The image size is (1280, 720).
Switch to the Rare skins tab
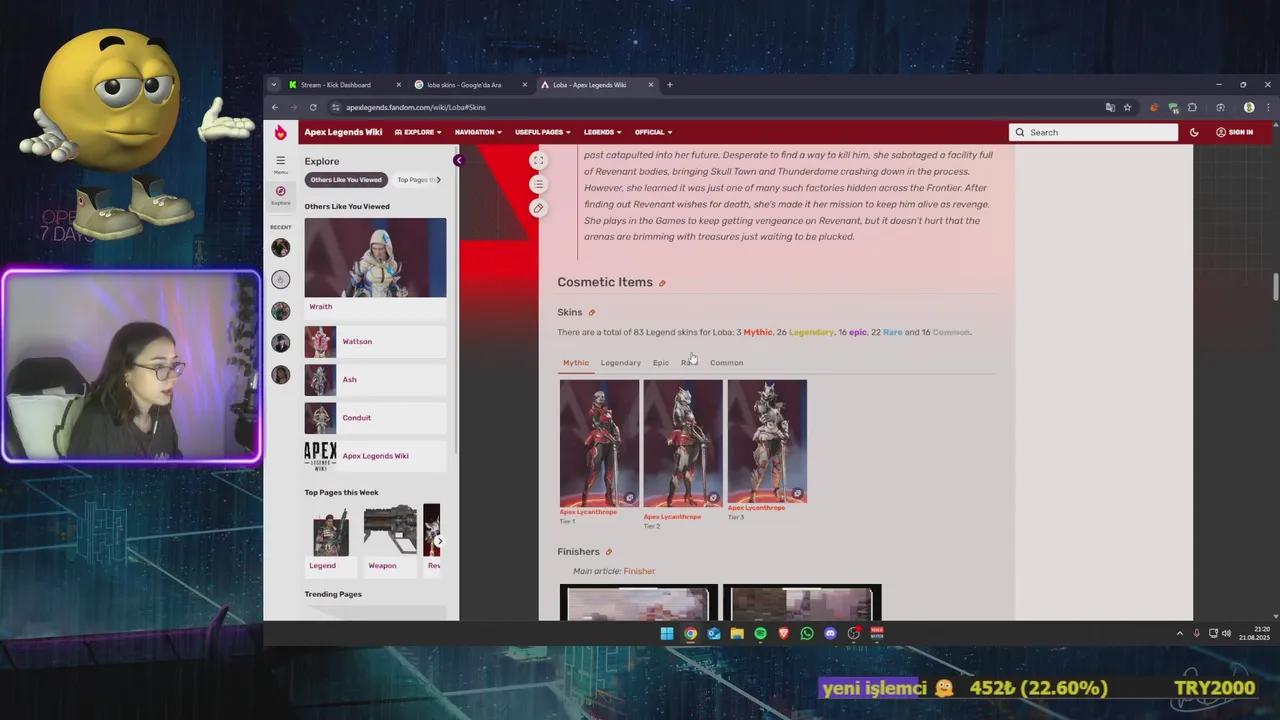689,363
